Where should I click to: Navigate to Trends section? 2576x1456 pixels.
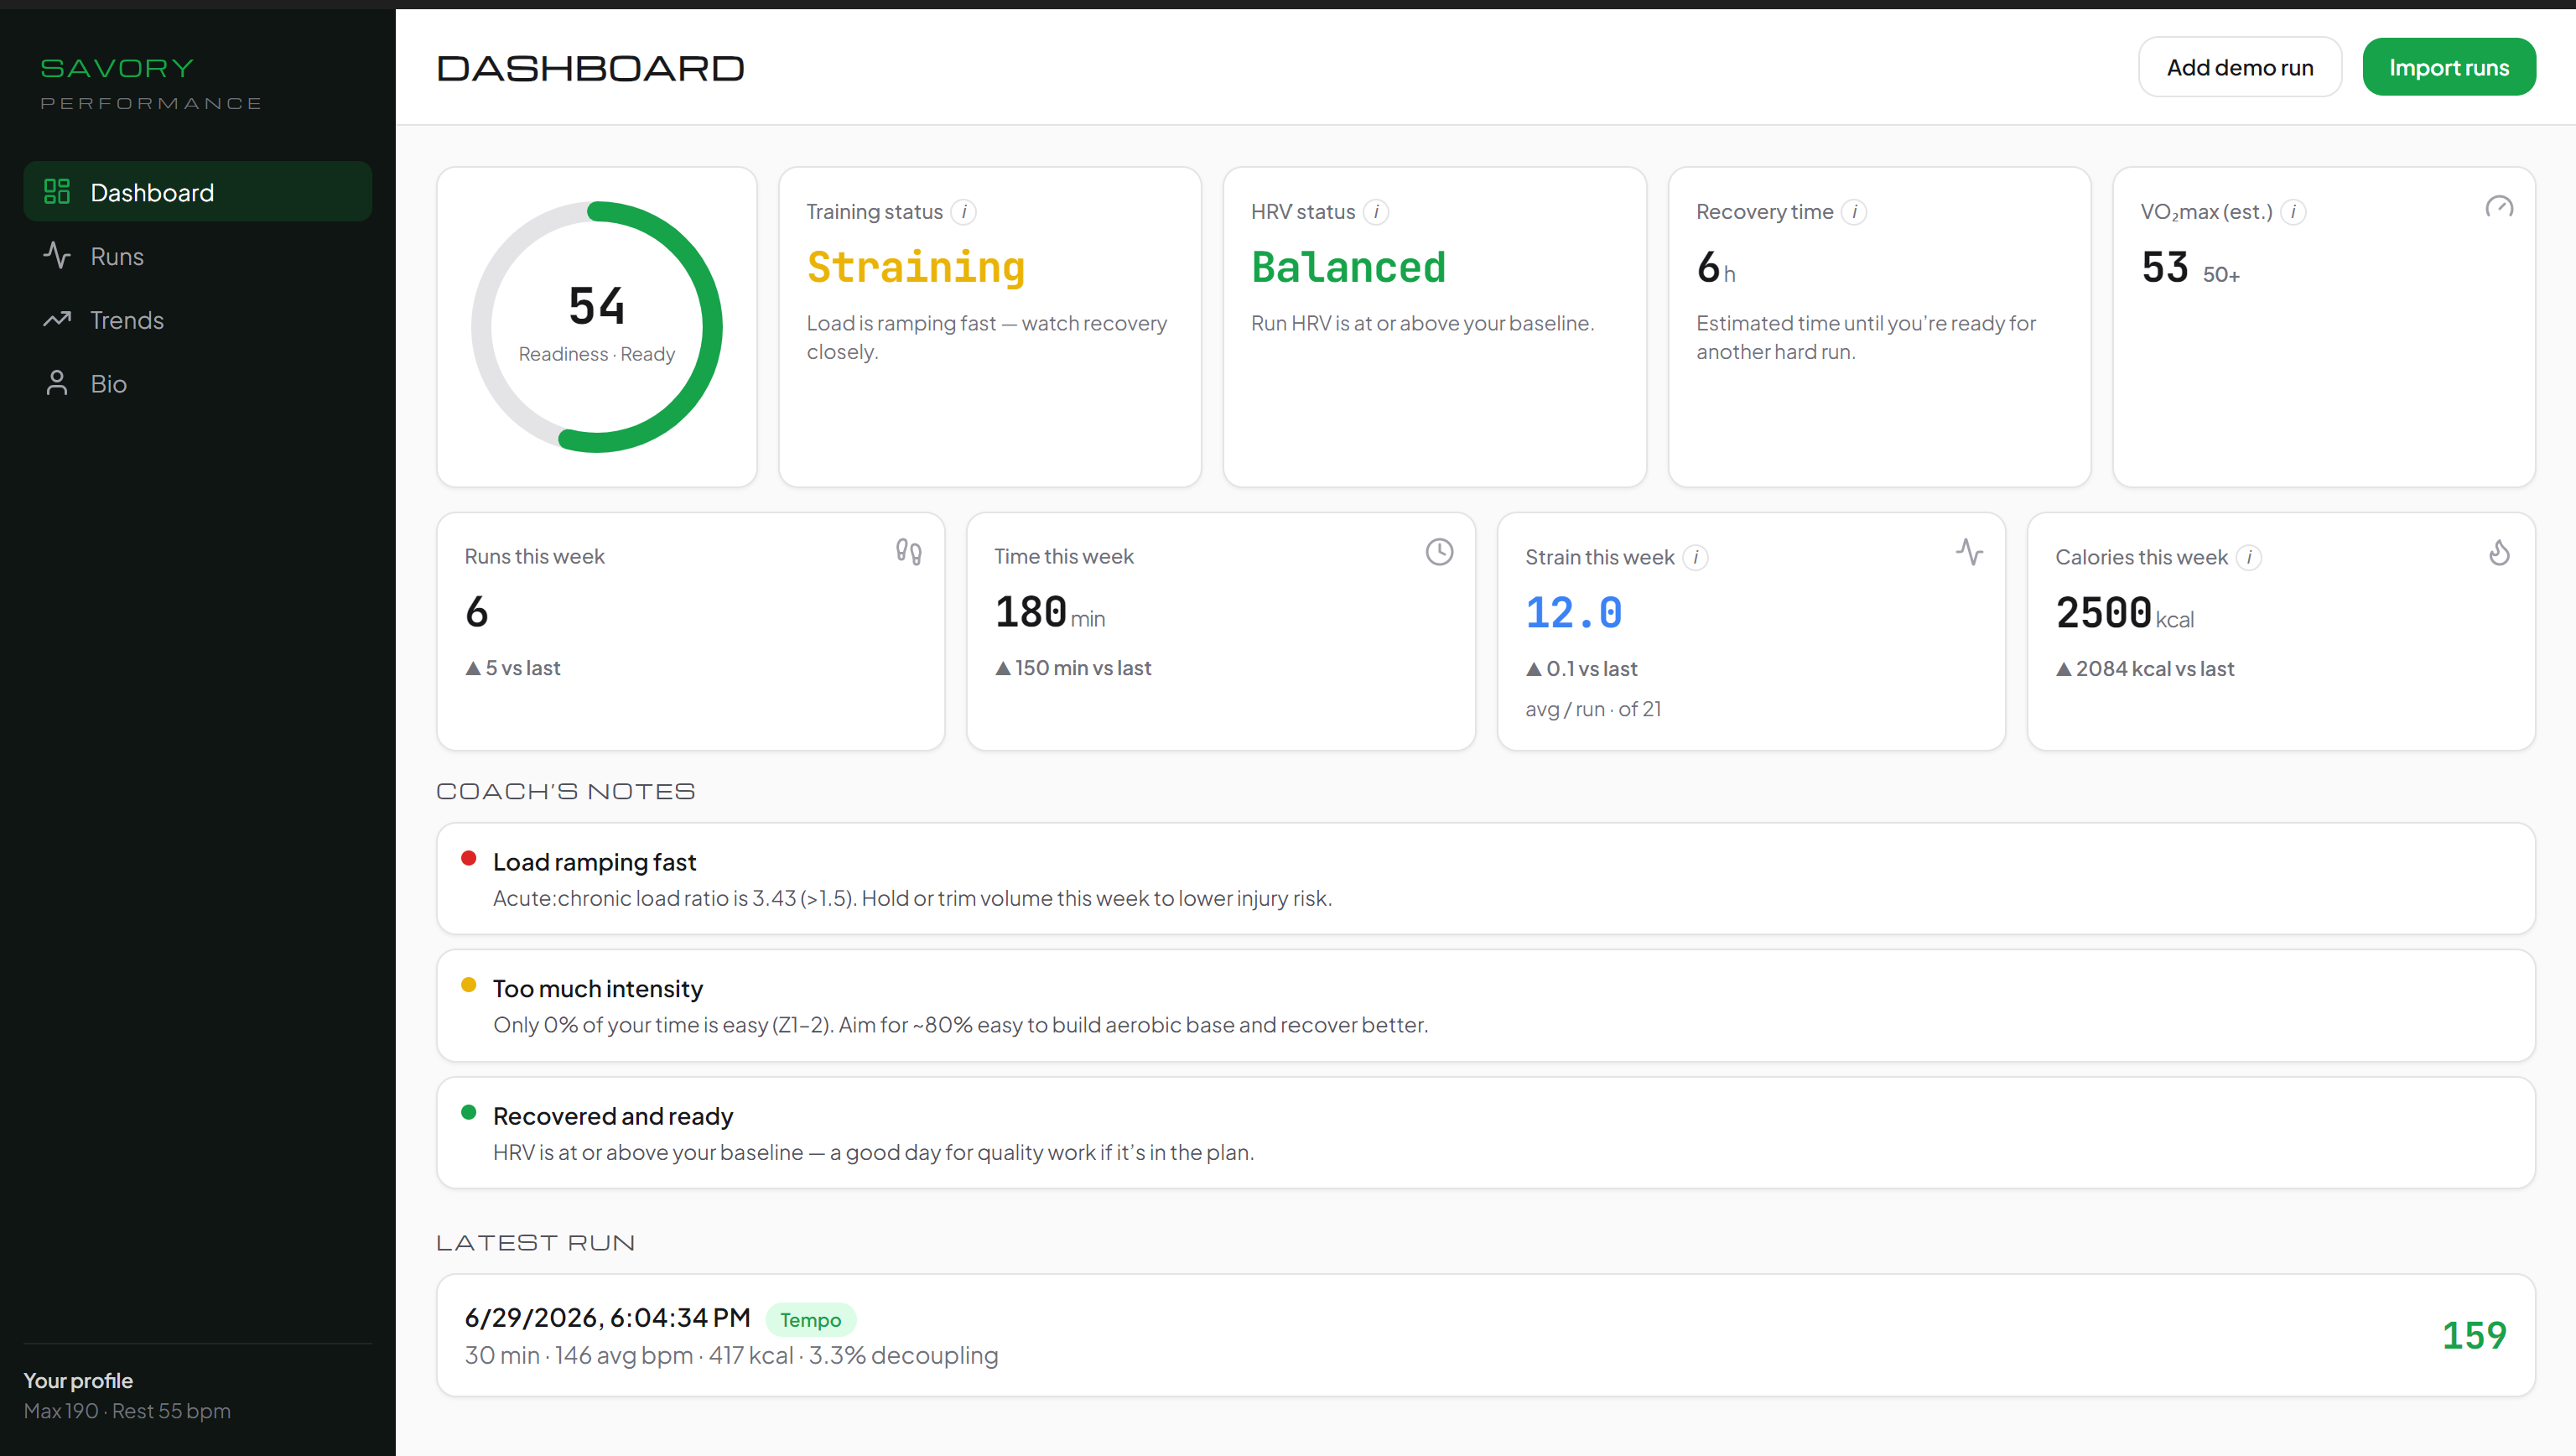point(198,320)
